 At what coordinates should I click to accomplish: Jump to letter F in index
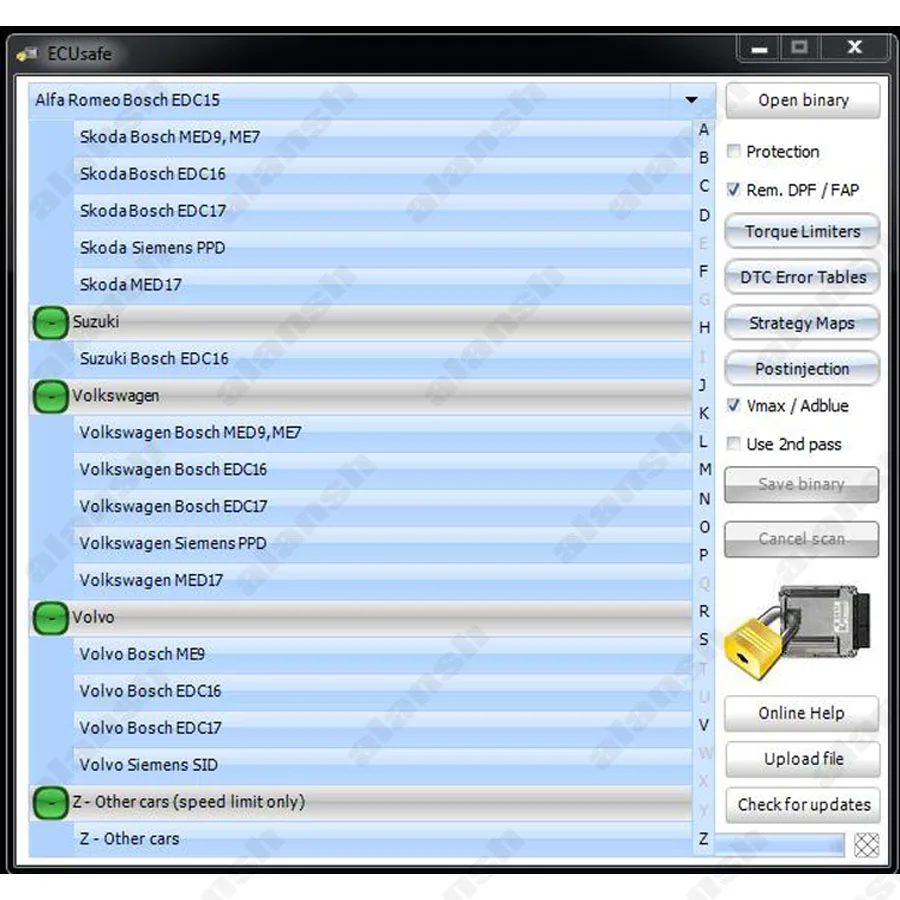point(704,271)
